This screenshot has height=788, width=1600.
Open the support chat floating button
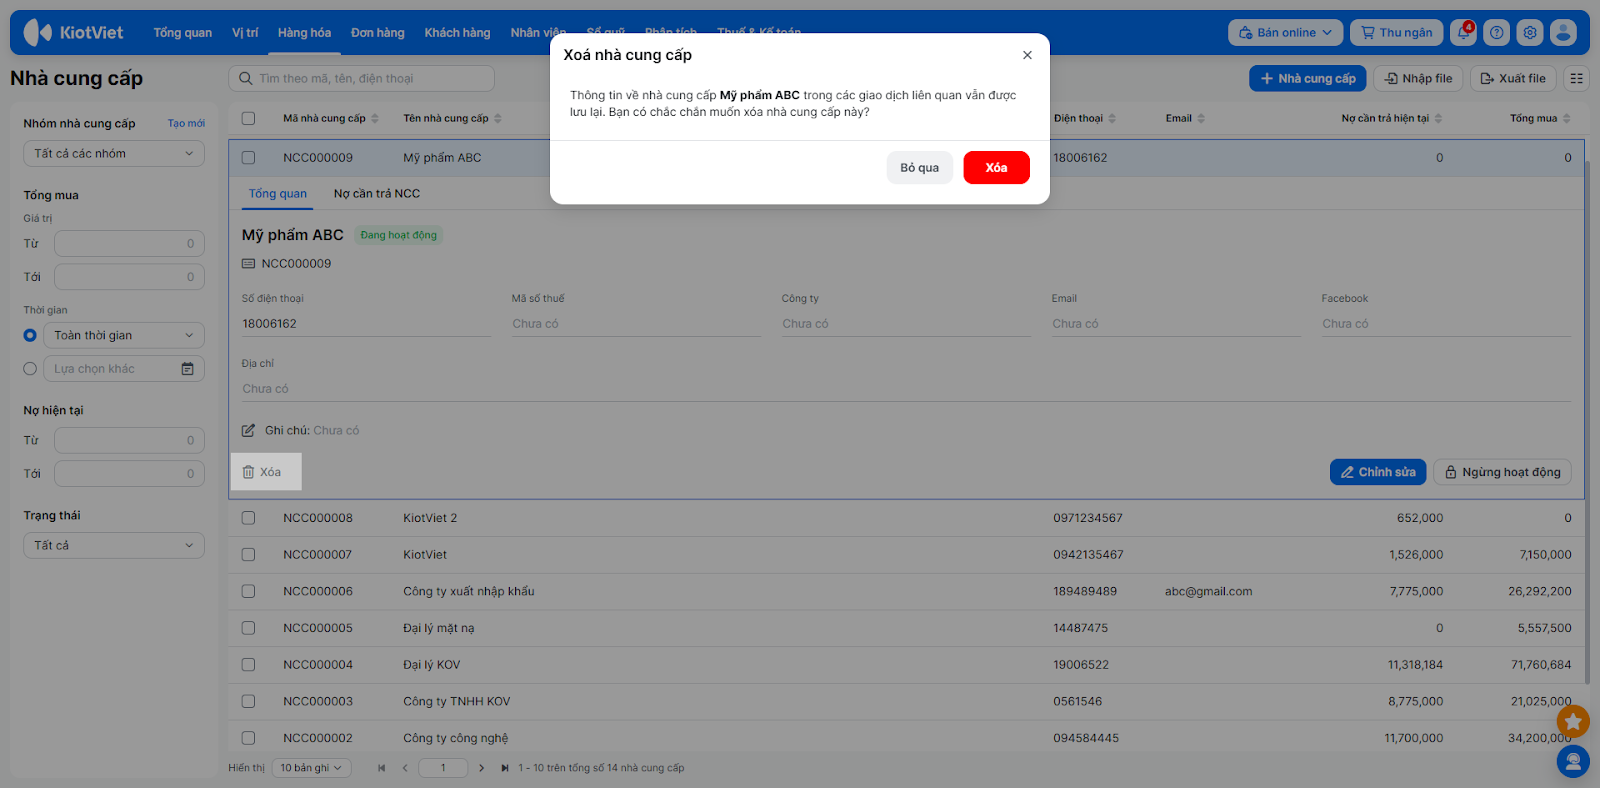coord(1573,762)
